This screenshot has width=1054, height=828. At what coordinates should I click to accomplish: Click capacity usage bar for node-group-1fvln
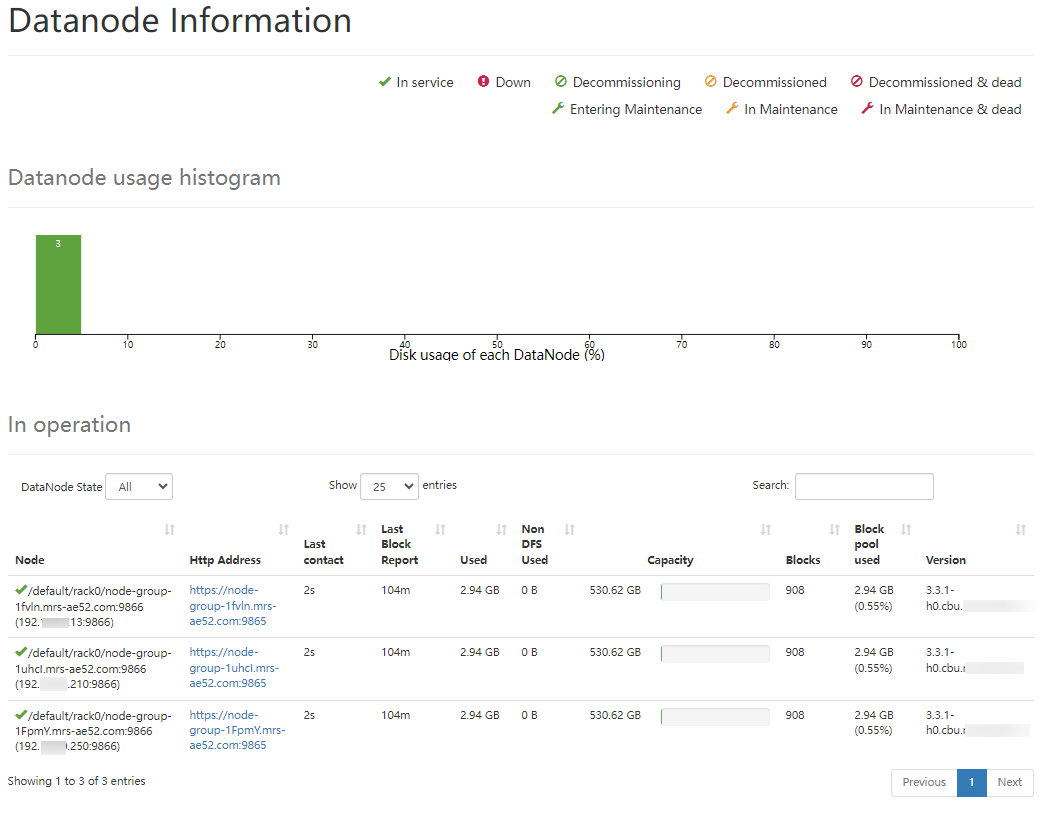715,591
